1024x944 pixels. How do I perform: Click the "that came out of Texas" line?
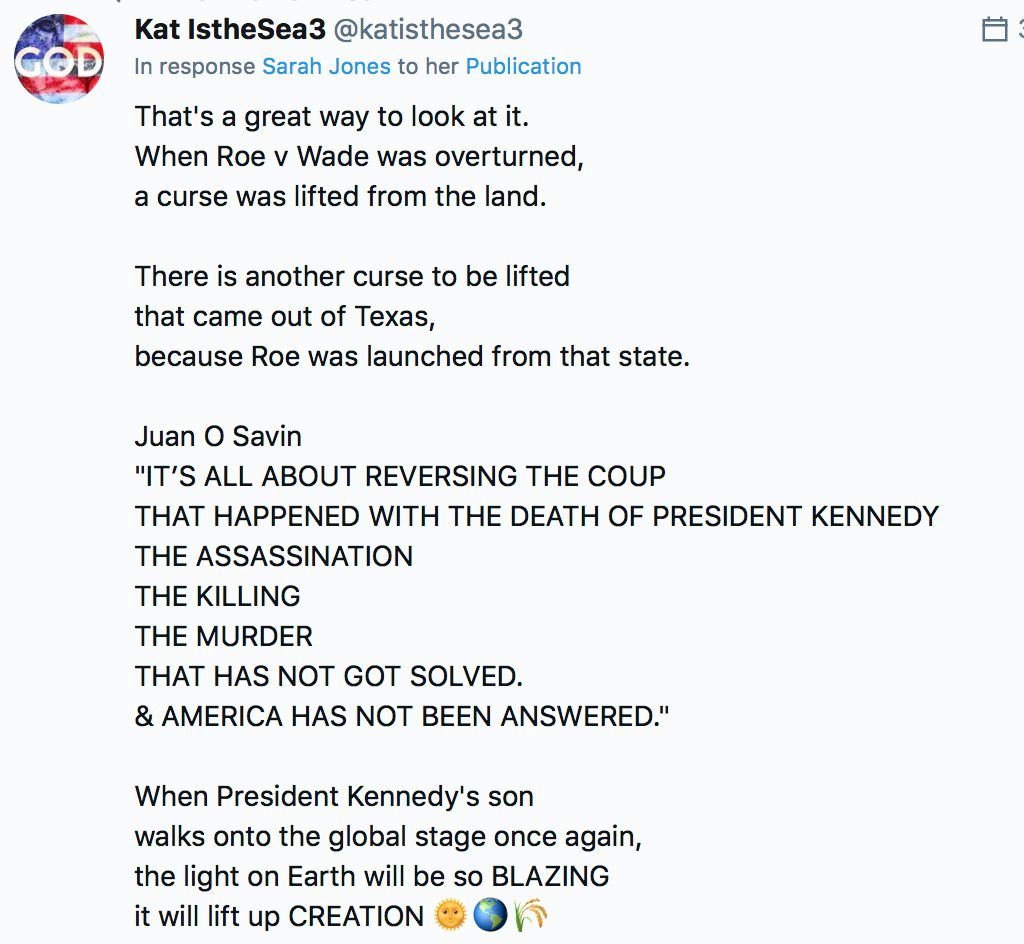click(x=285, y=317)
